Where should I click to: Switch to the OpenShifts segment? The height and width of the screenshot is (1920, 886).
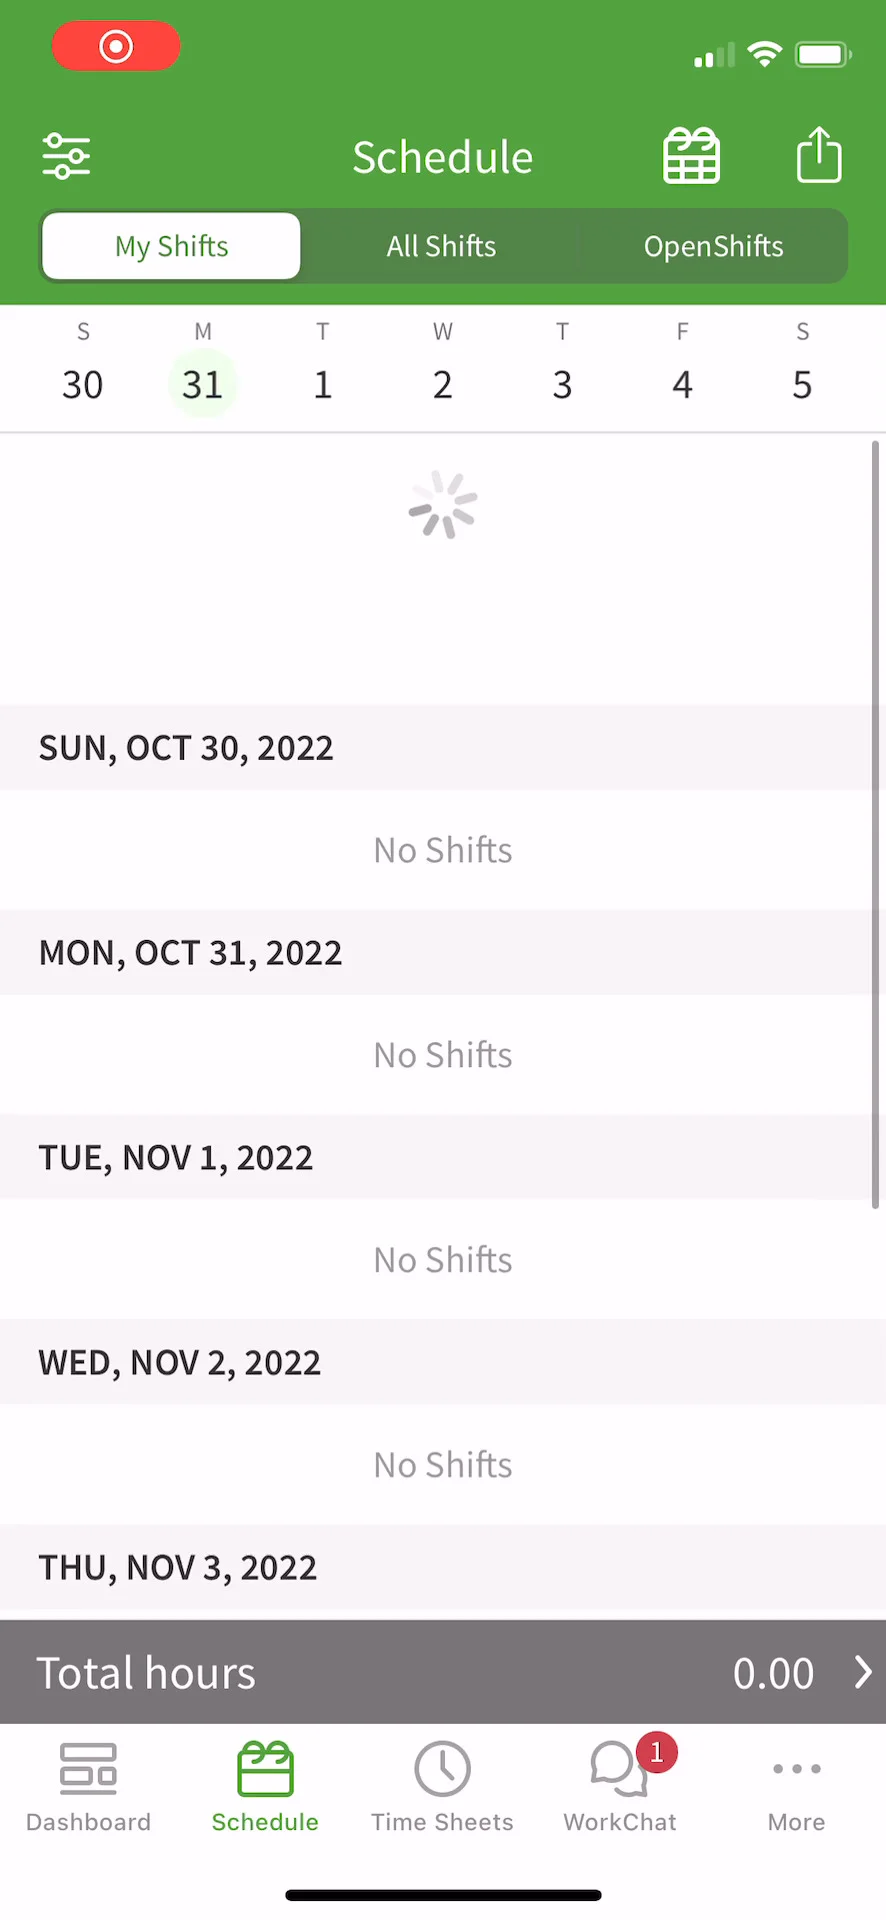pos(713,246)
